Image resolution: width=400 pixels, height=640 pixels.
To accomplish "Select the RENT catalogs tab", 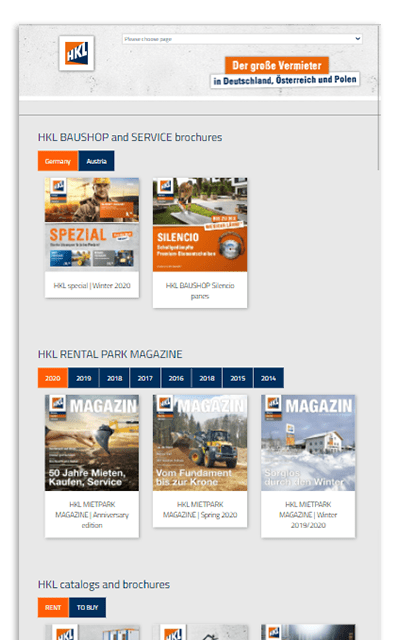I will coord(53,607).
